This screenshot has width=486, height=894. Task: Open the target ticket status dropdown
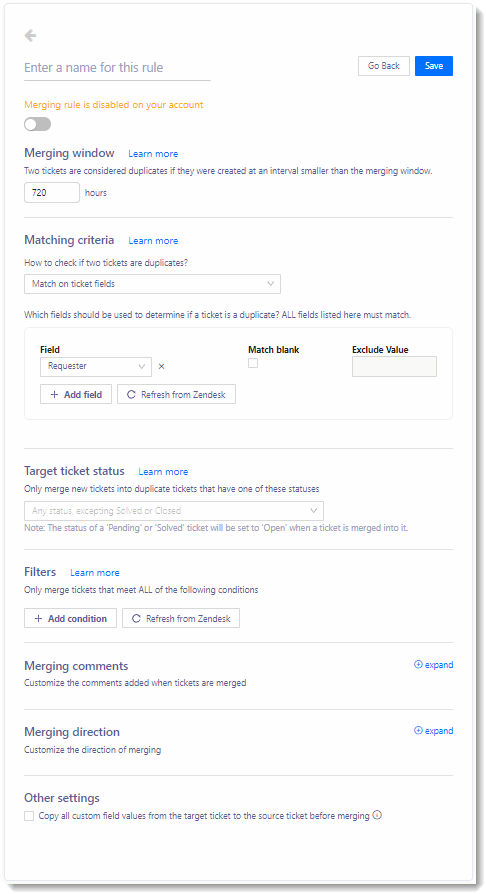point(174,511)
